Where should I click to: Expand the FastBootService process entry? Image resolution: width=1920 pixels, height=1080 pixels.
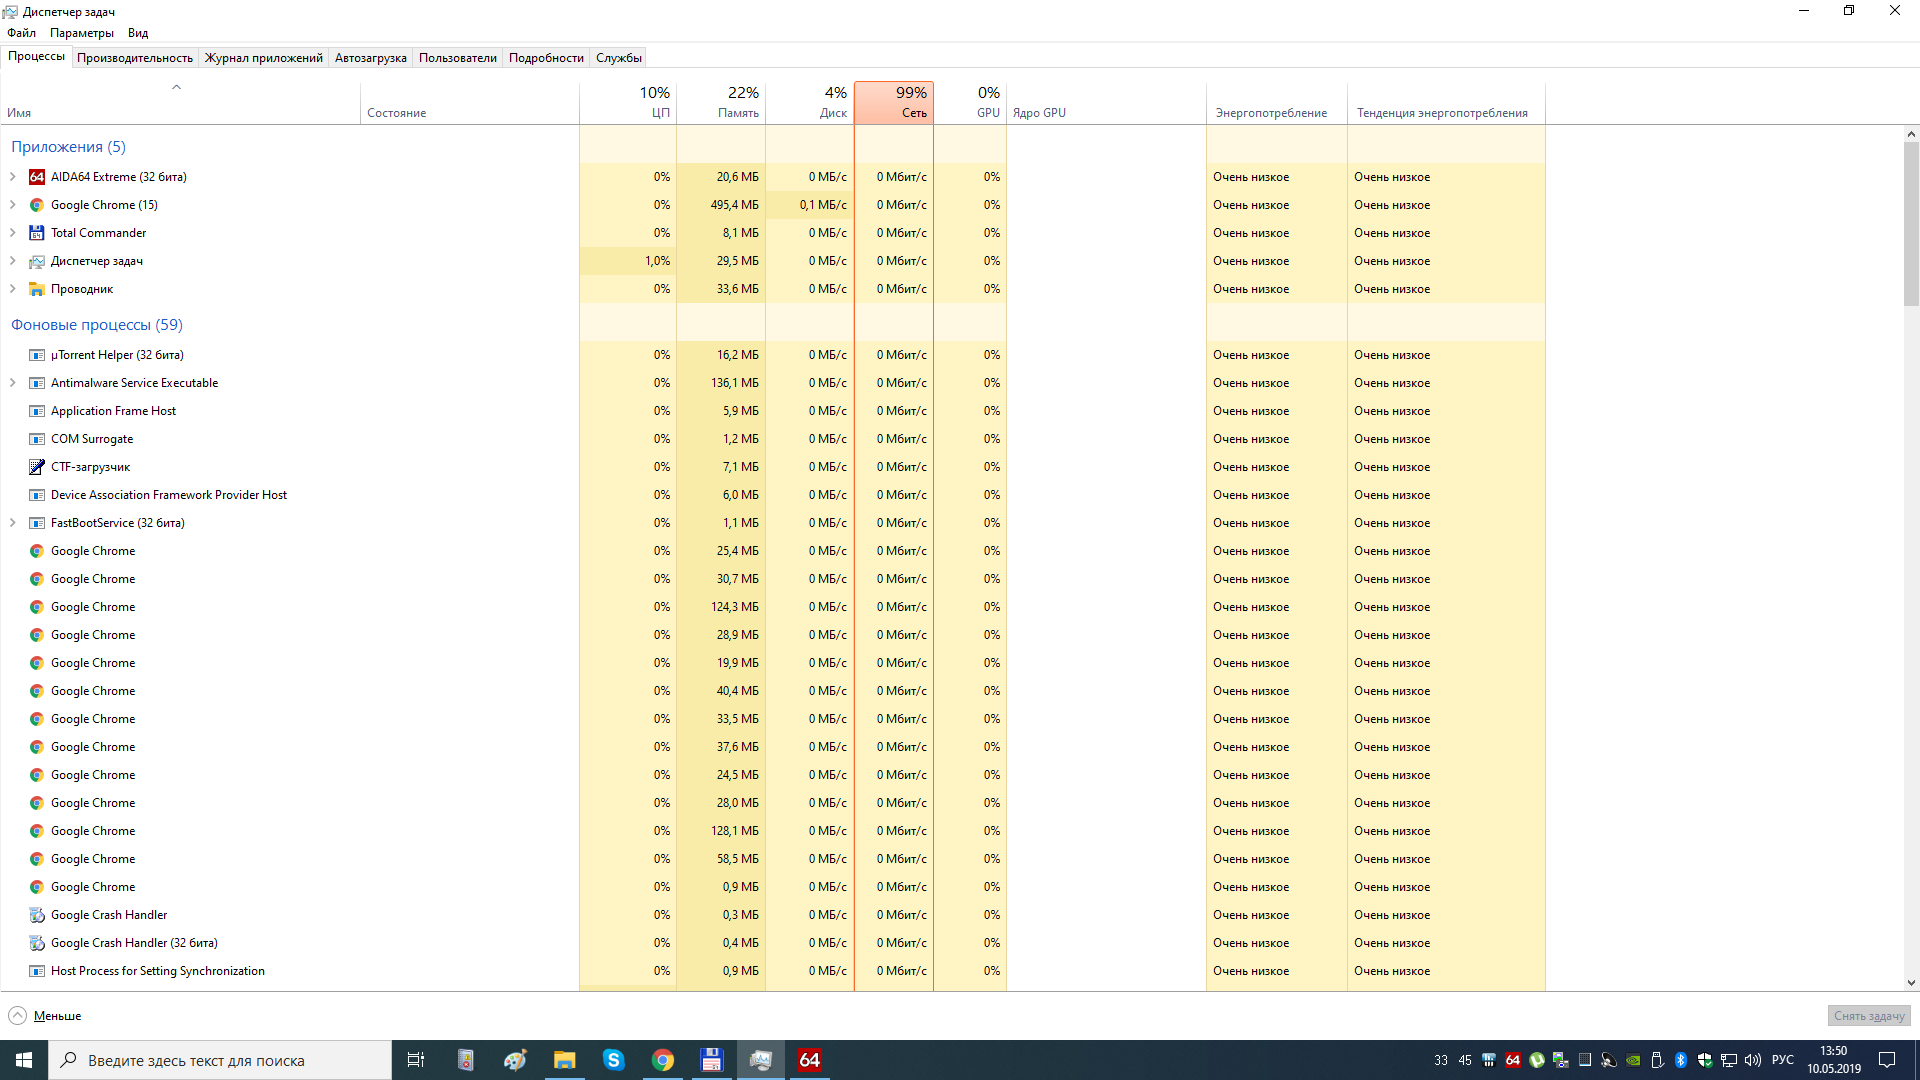13,523
